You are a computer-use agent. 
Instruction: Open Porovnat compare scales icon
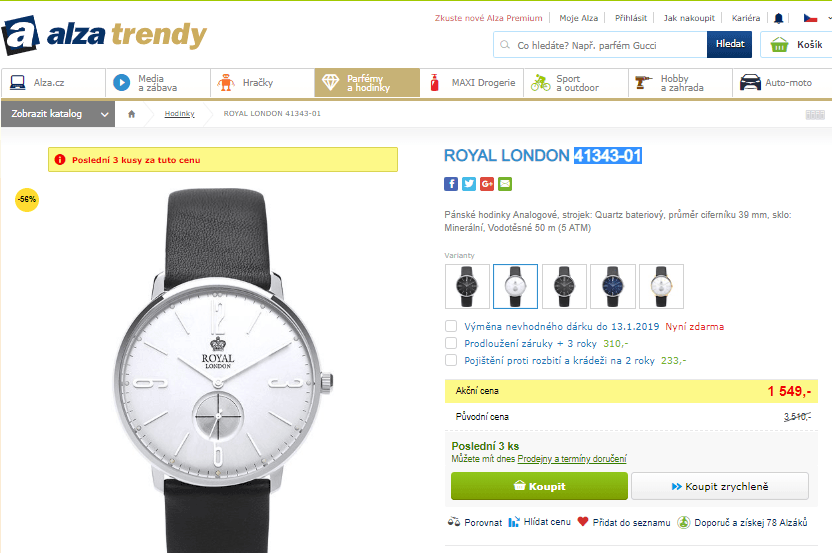pyautogui.click(x=454, y=522)
